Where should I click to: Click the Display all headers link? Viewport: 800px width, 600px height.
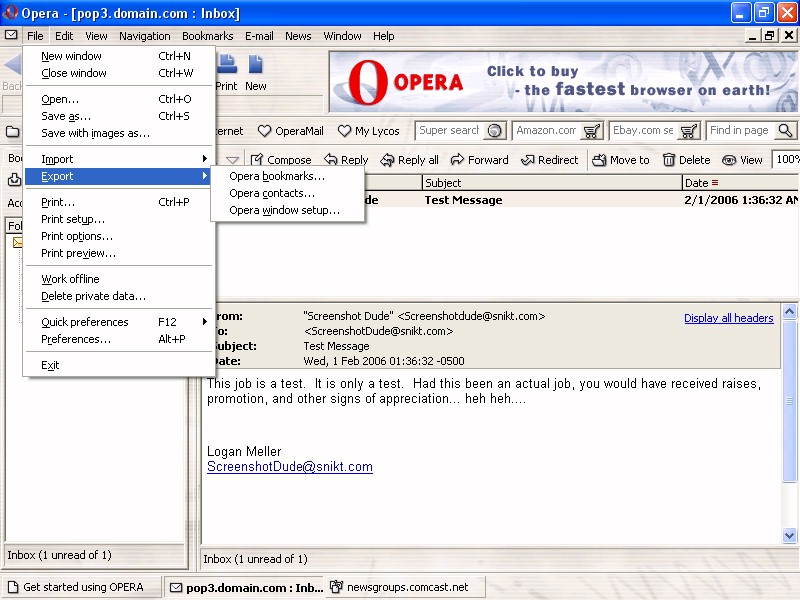click(x=728, y=318)
